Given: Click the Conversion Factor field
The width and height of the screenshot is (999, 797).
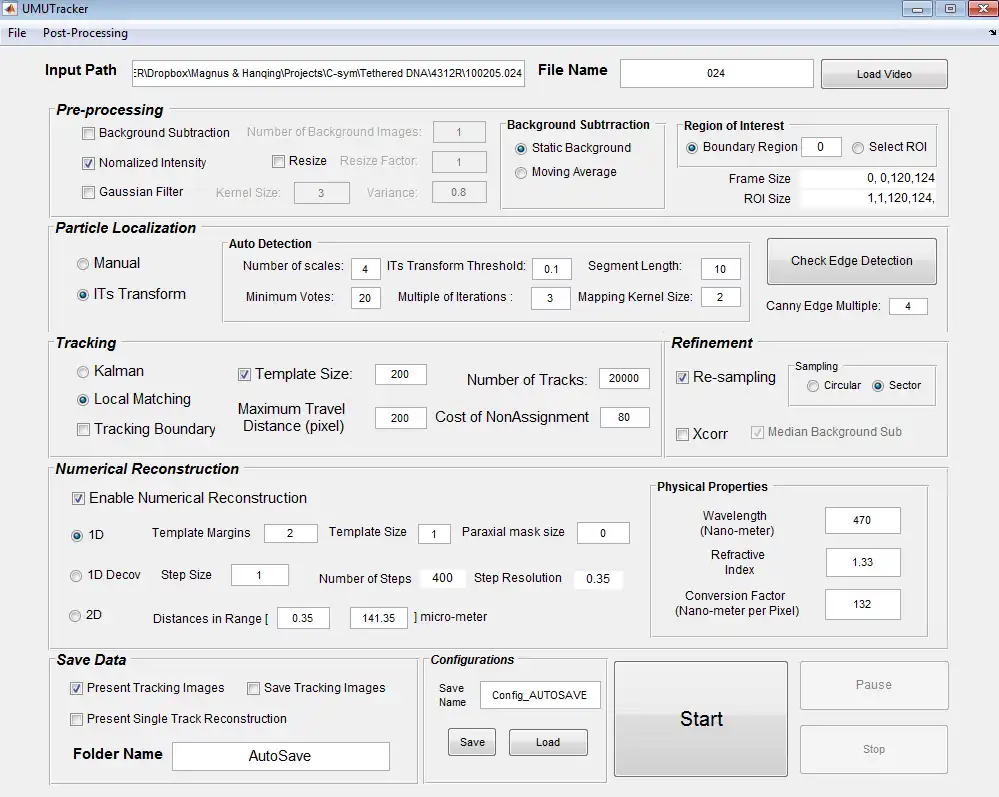Looking at the screenshot, I should pyautogui.click(x=862, y=605).
